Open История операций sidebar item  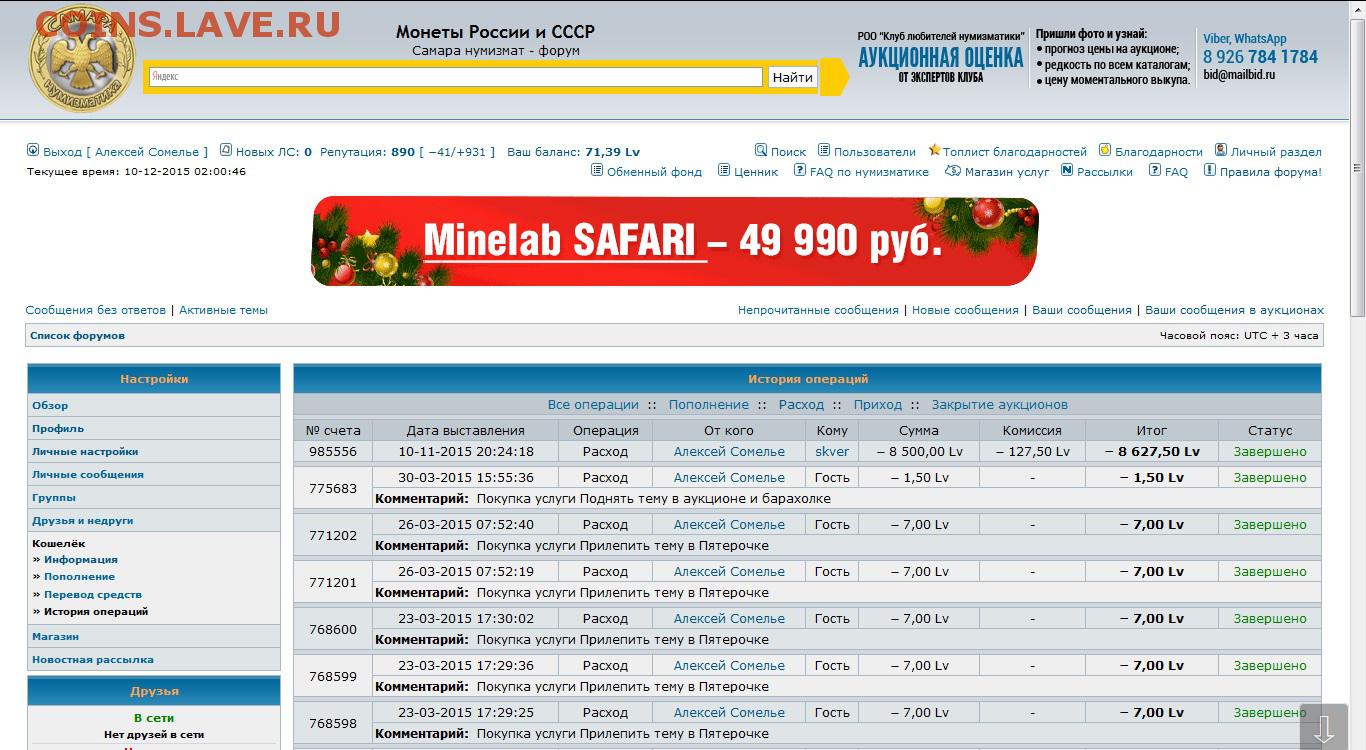[96, 612]
